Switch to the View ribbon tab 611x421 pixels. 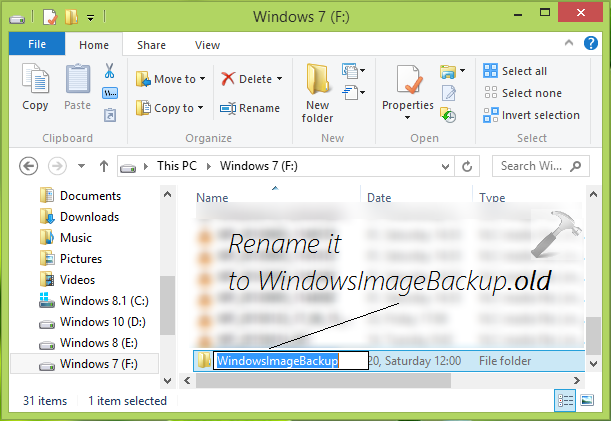tap(207, 45)
